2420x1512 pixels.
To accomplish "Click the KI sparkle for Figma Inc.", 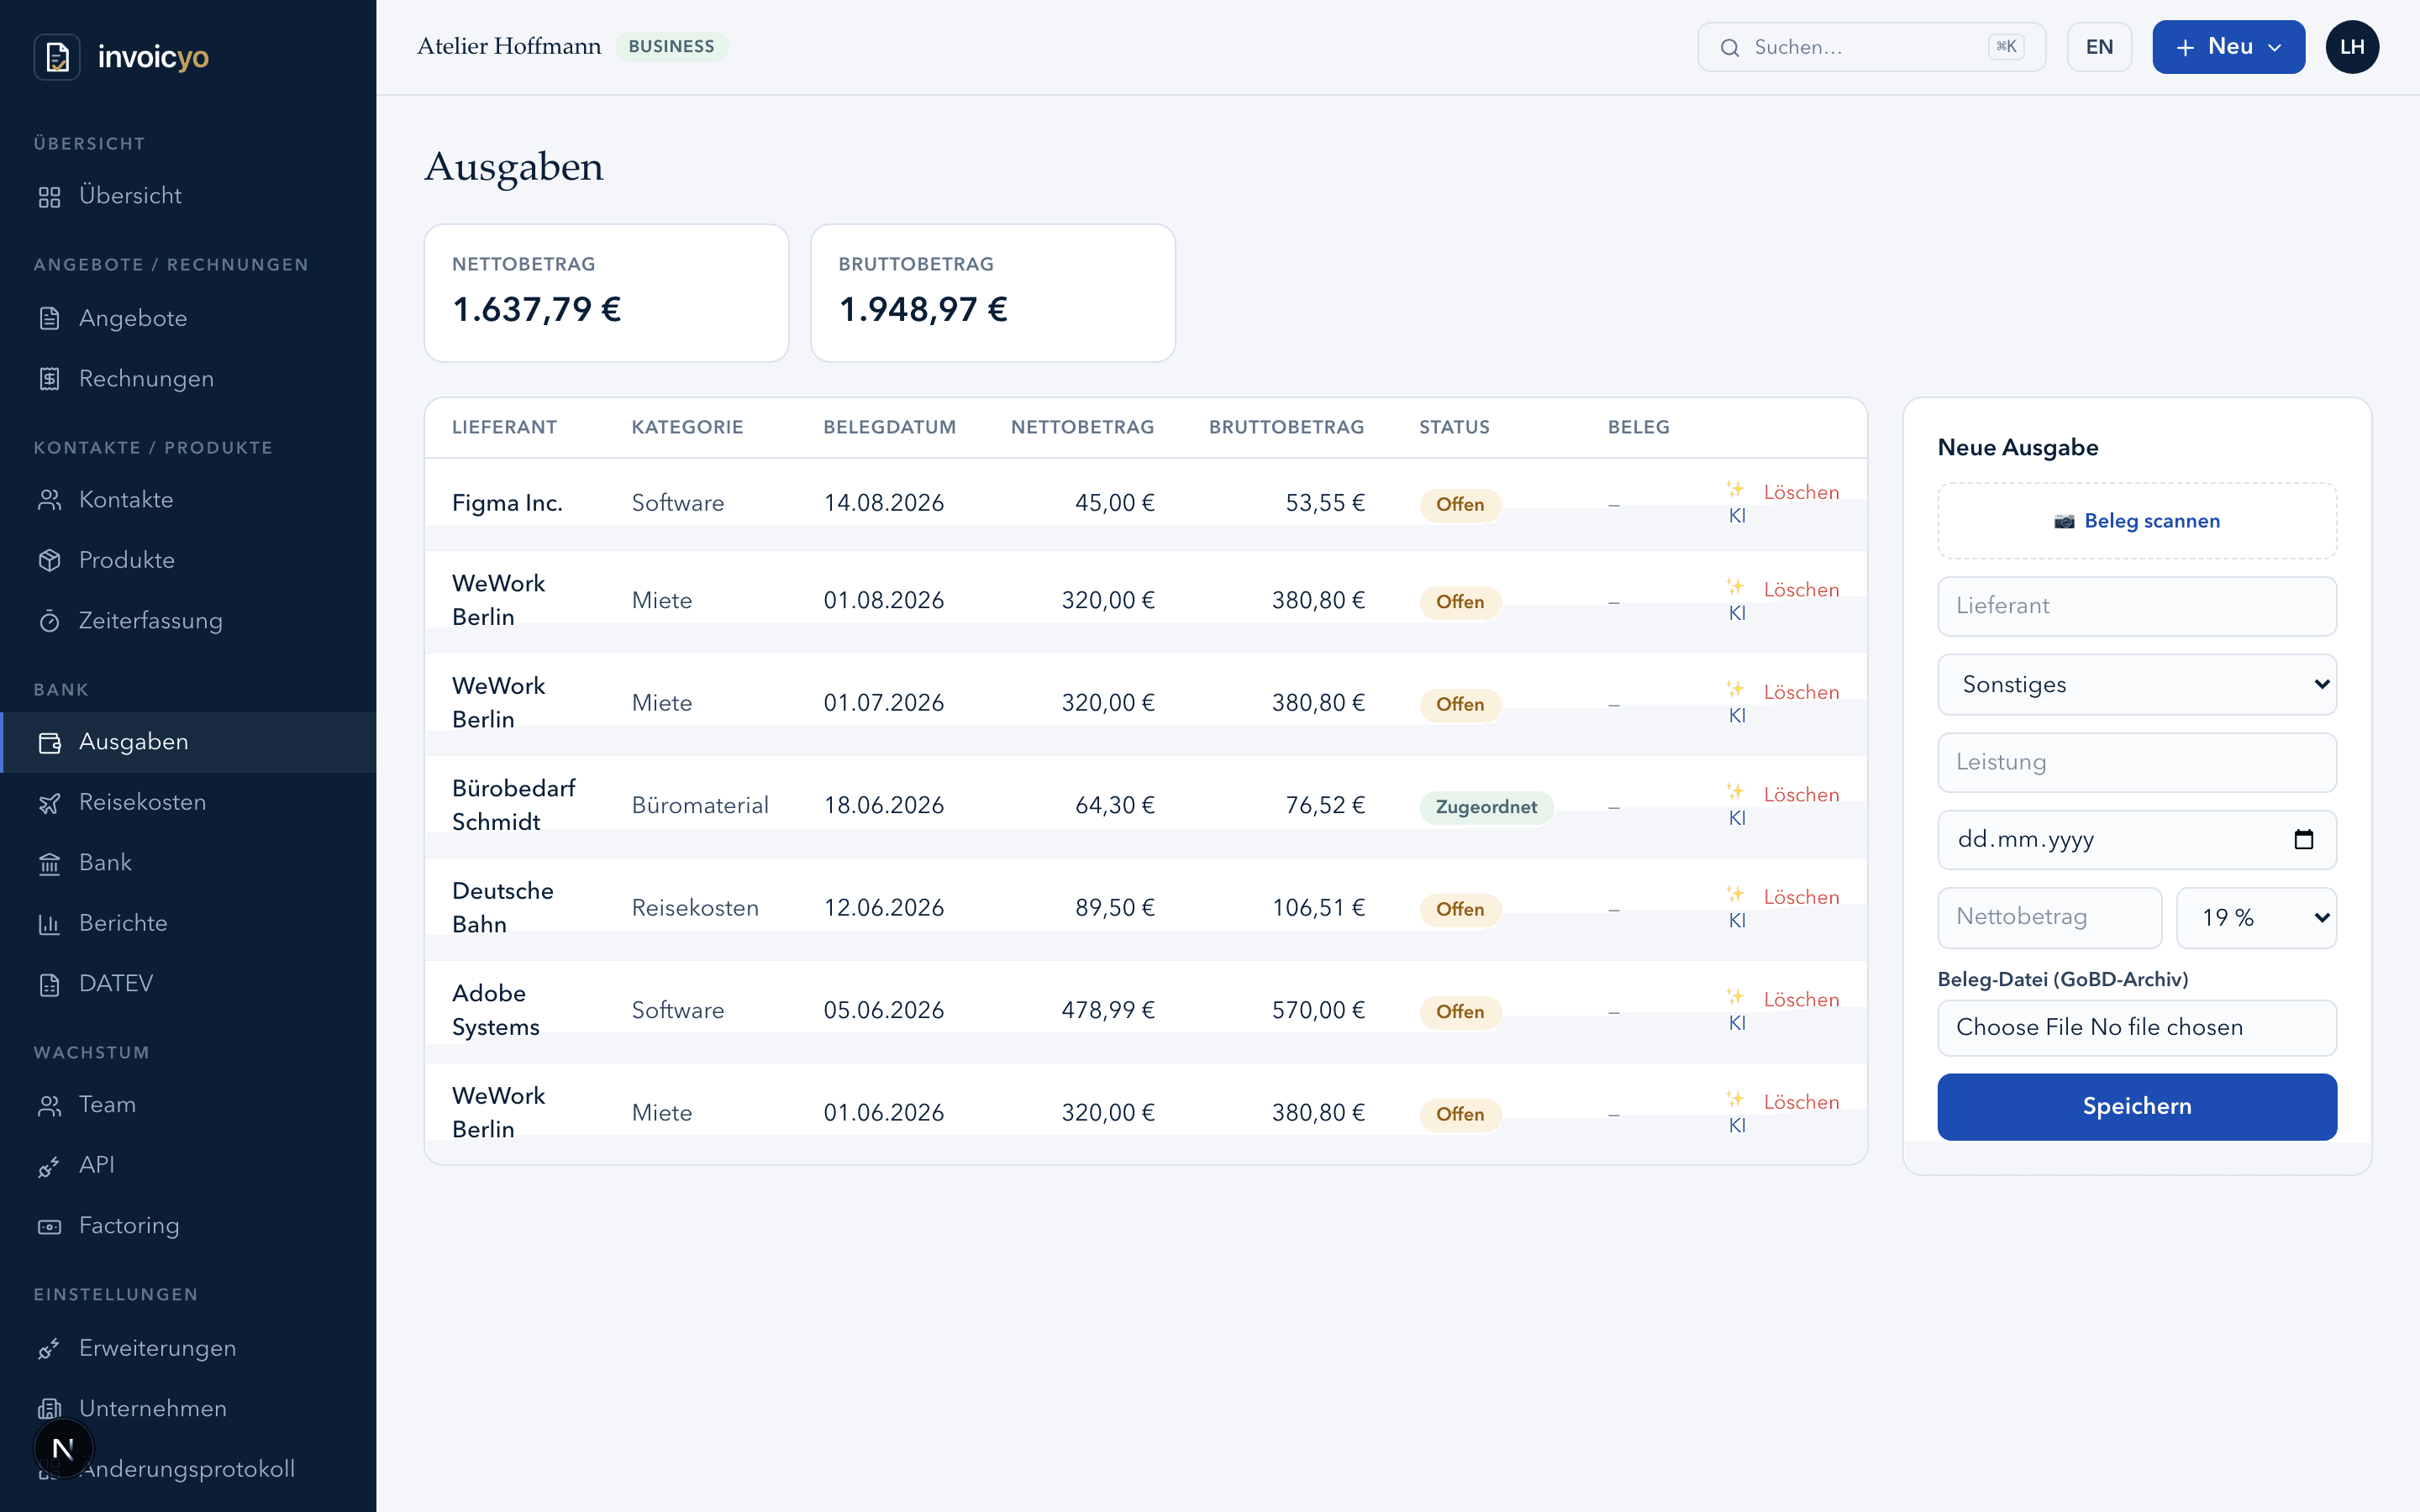I will tap(1736, 489).
